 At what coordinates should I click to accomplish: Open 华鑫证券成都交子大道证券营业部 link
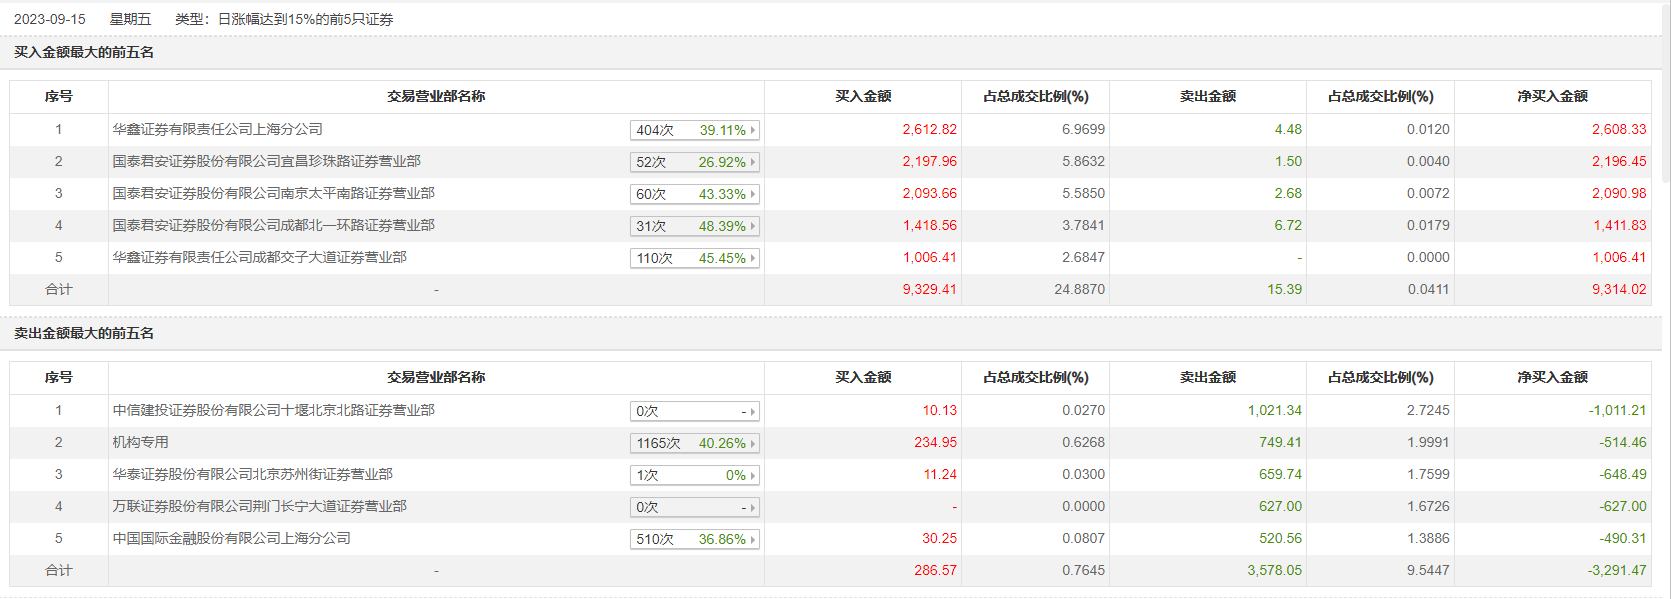pos(259,257)
